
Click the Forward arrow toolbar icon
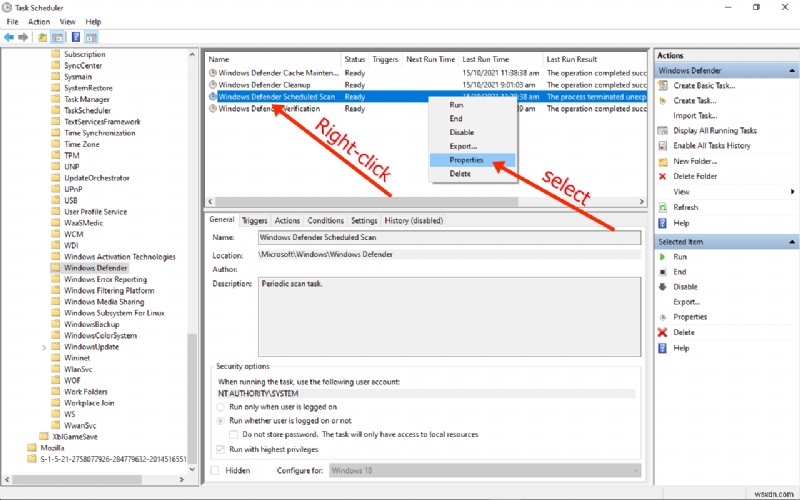pos(23,37)
